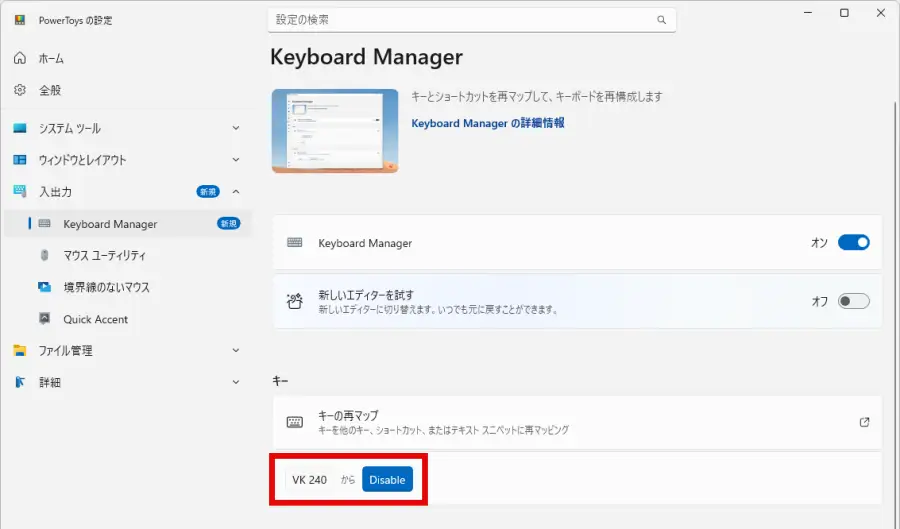Image resolution: width=900 pixels, height=529 pixels.
Task: Click the ウィンドウとレイアウト icon
Action: (x=20, y=160)
